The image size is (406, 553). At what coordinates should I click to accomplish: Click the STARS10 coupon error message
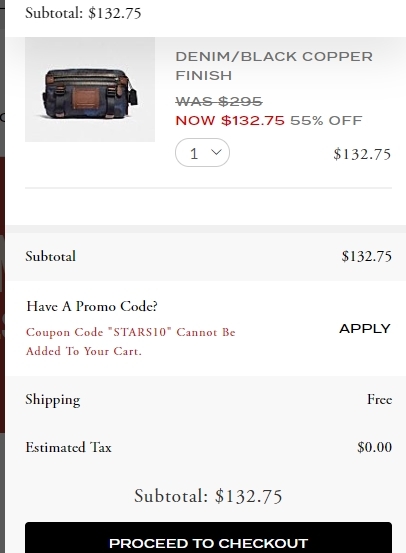(131, 341)
